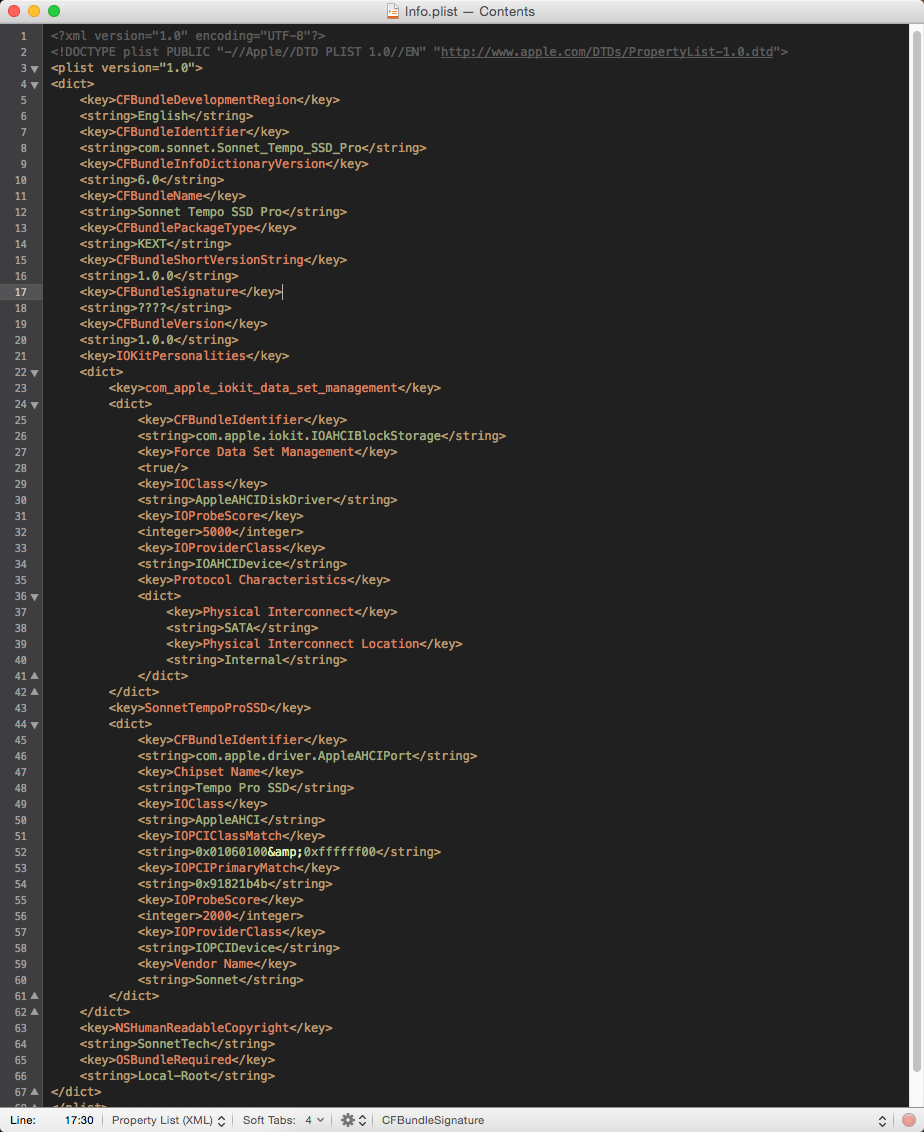Click the OSBundleRequired key
Viewport: 924px width, 1132px height.
tap(173, 1060)
